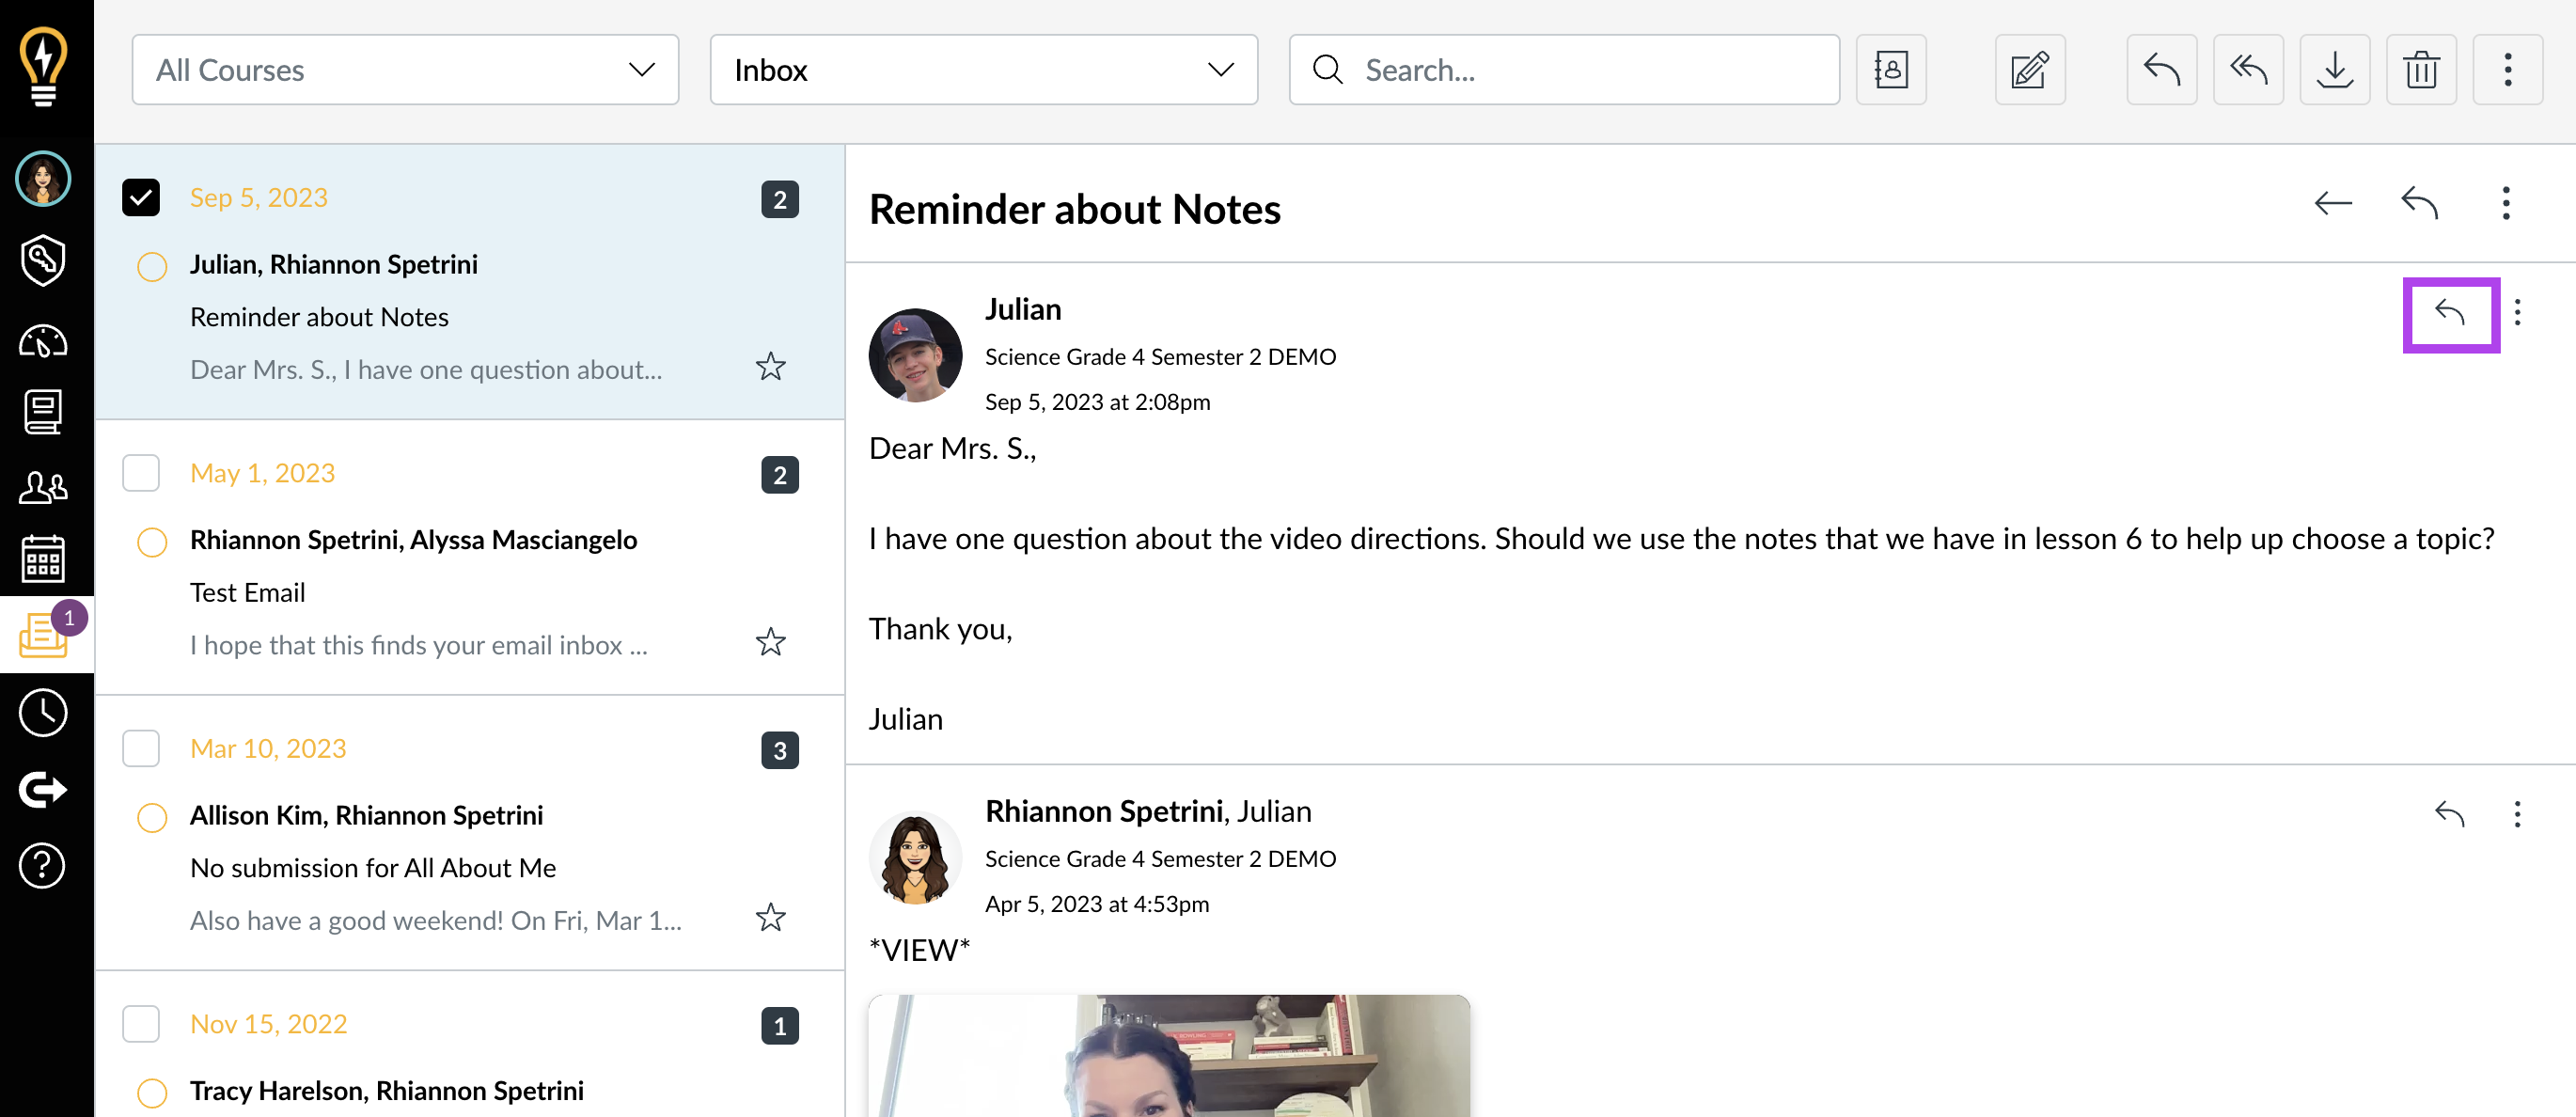
Task: Open conversation header more options
Action: pyautogui.click(x=2506, y=203)
